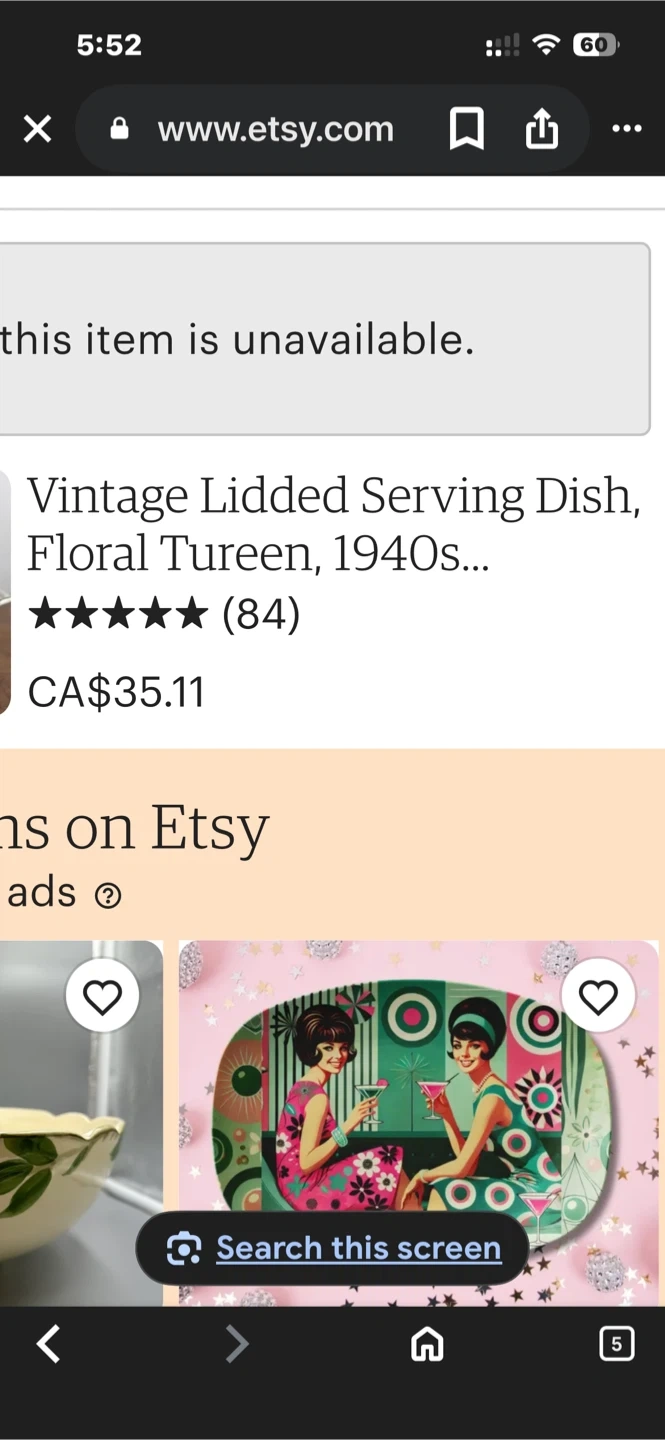Go back with the left arrow
The width and height of the screenshot is (665, 1440).
(x=48, y=1344)
